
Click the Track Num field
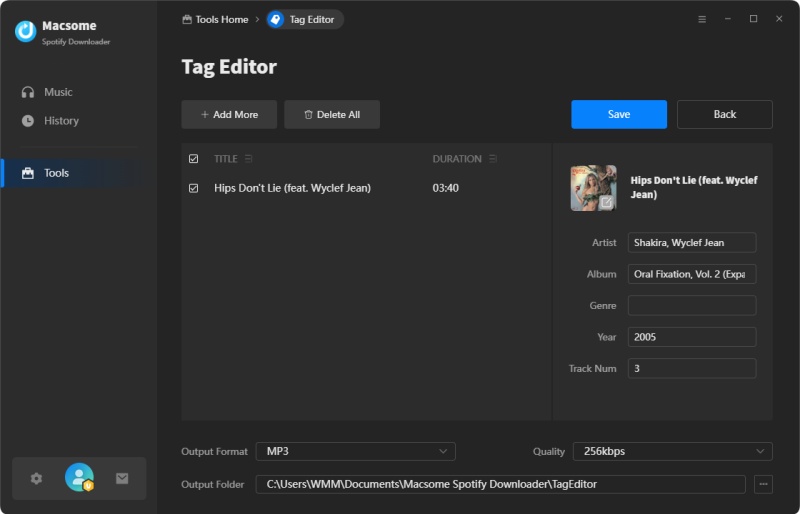692,368
